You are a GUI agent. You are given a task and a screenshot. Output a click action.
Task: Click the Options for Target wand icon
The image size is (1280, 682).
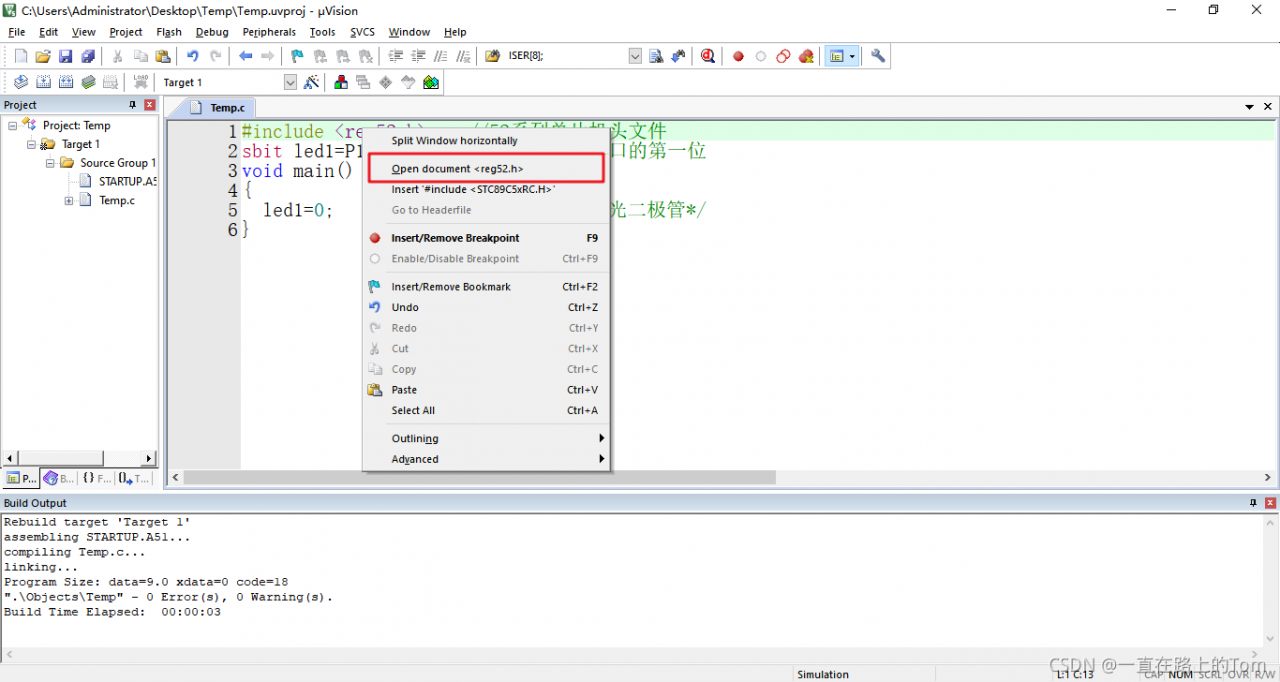click(x=312, y=83)
